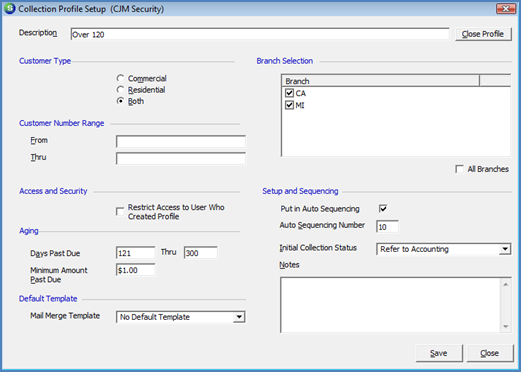Viewport: 521px width, 372px height.
Task: Toggle Put in Auto Sequencing checkbox
Action: pyautogui.click(x=383, y=209)
